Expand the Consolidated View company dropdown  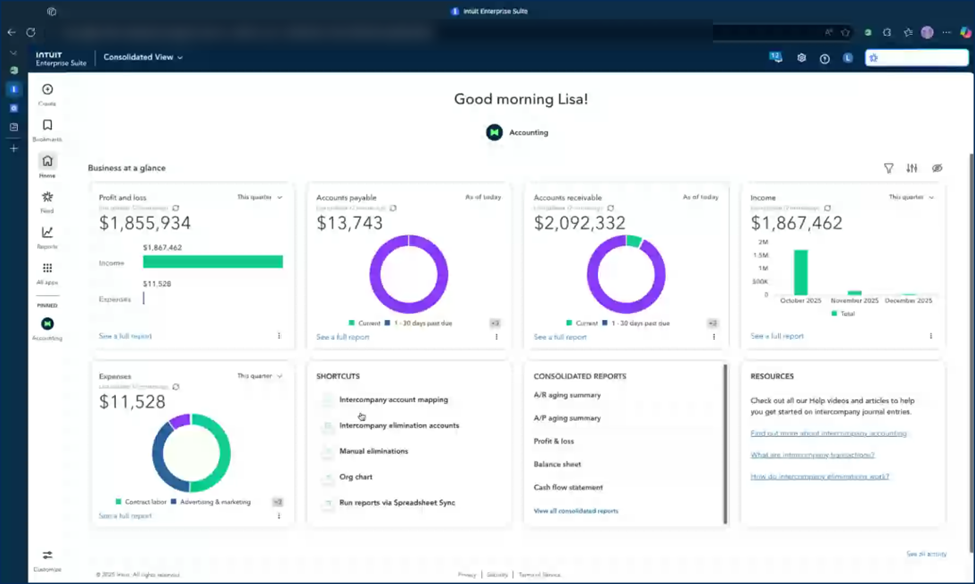pos(143,58)
